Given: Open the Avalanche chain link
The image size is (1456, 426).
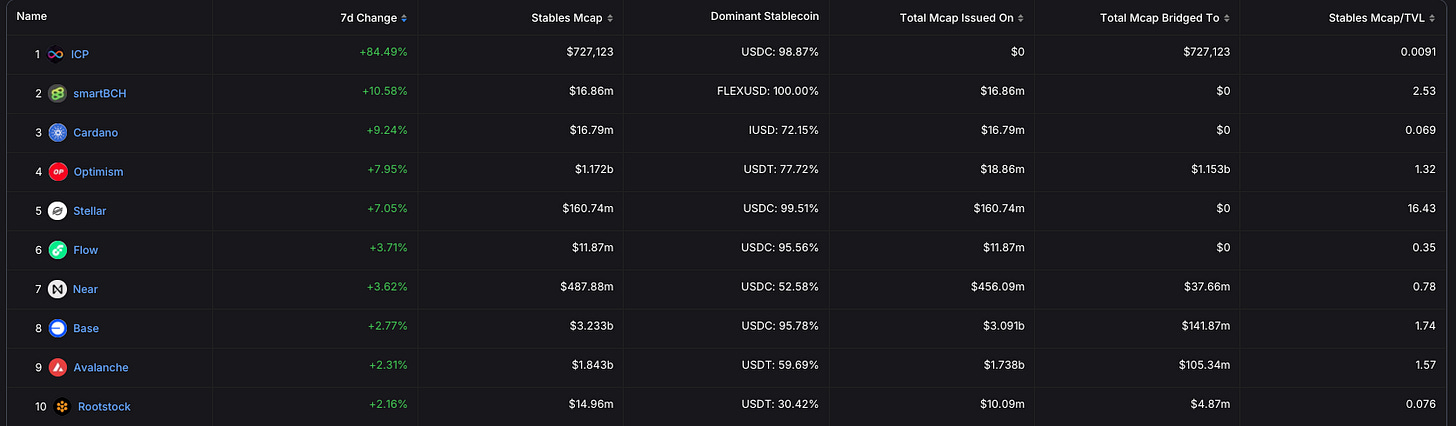Looking at the screenshot, I should (x=100, y=367).
